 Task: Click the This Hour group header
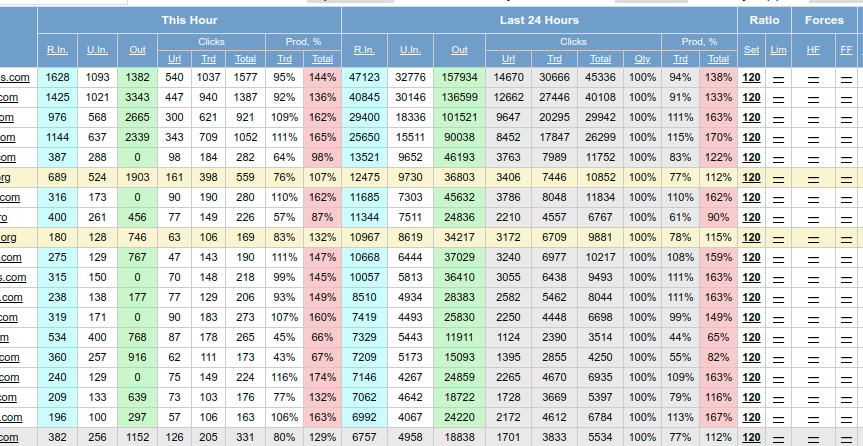189,20
